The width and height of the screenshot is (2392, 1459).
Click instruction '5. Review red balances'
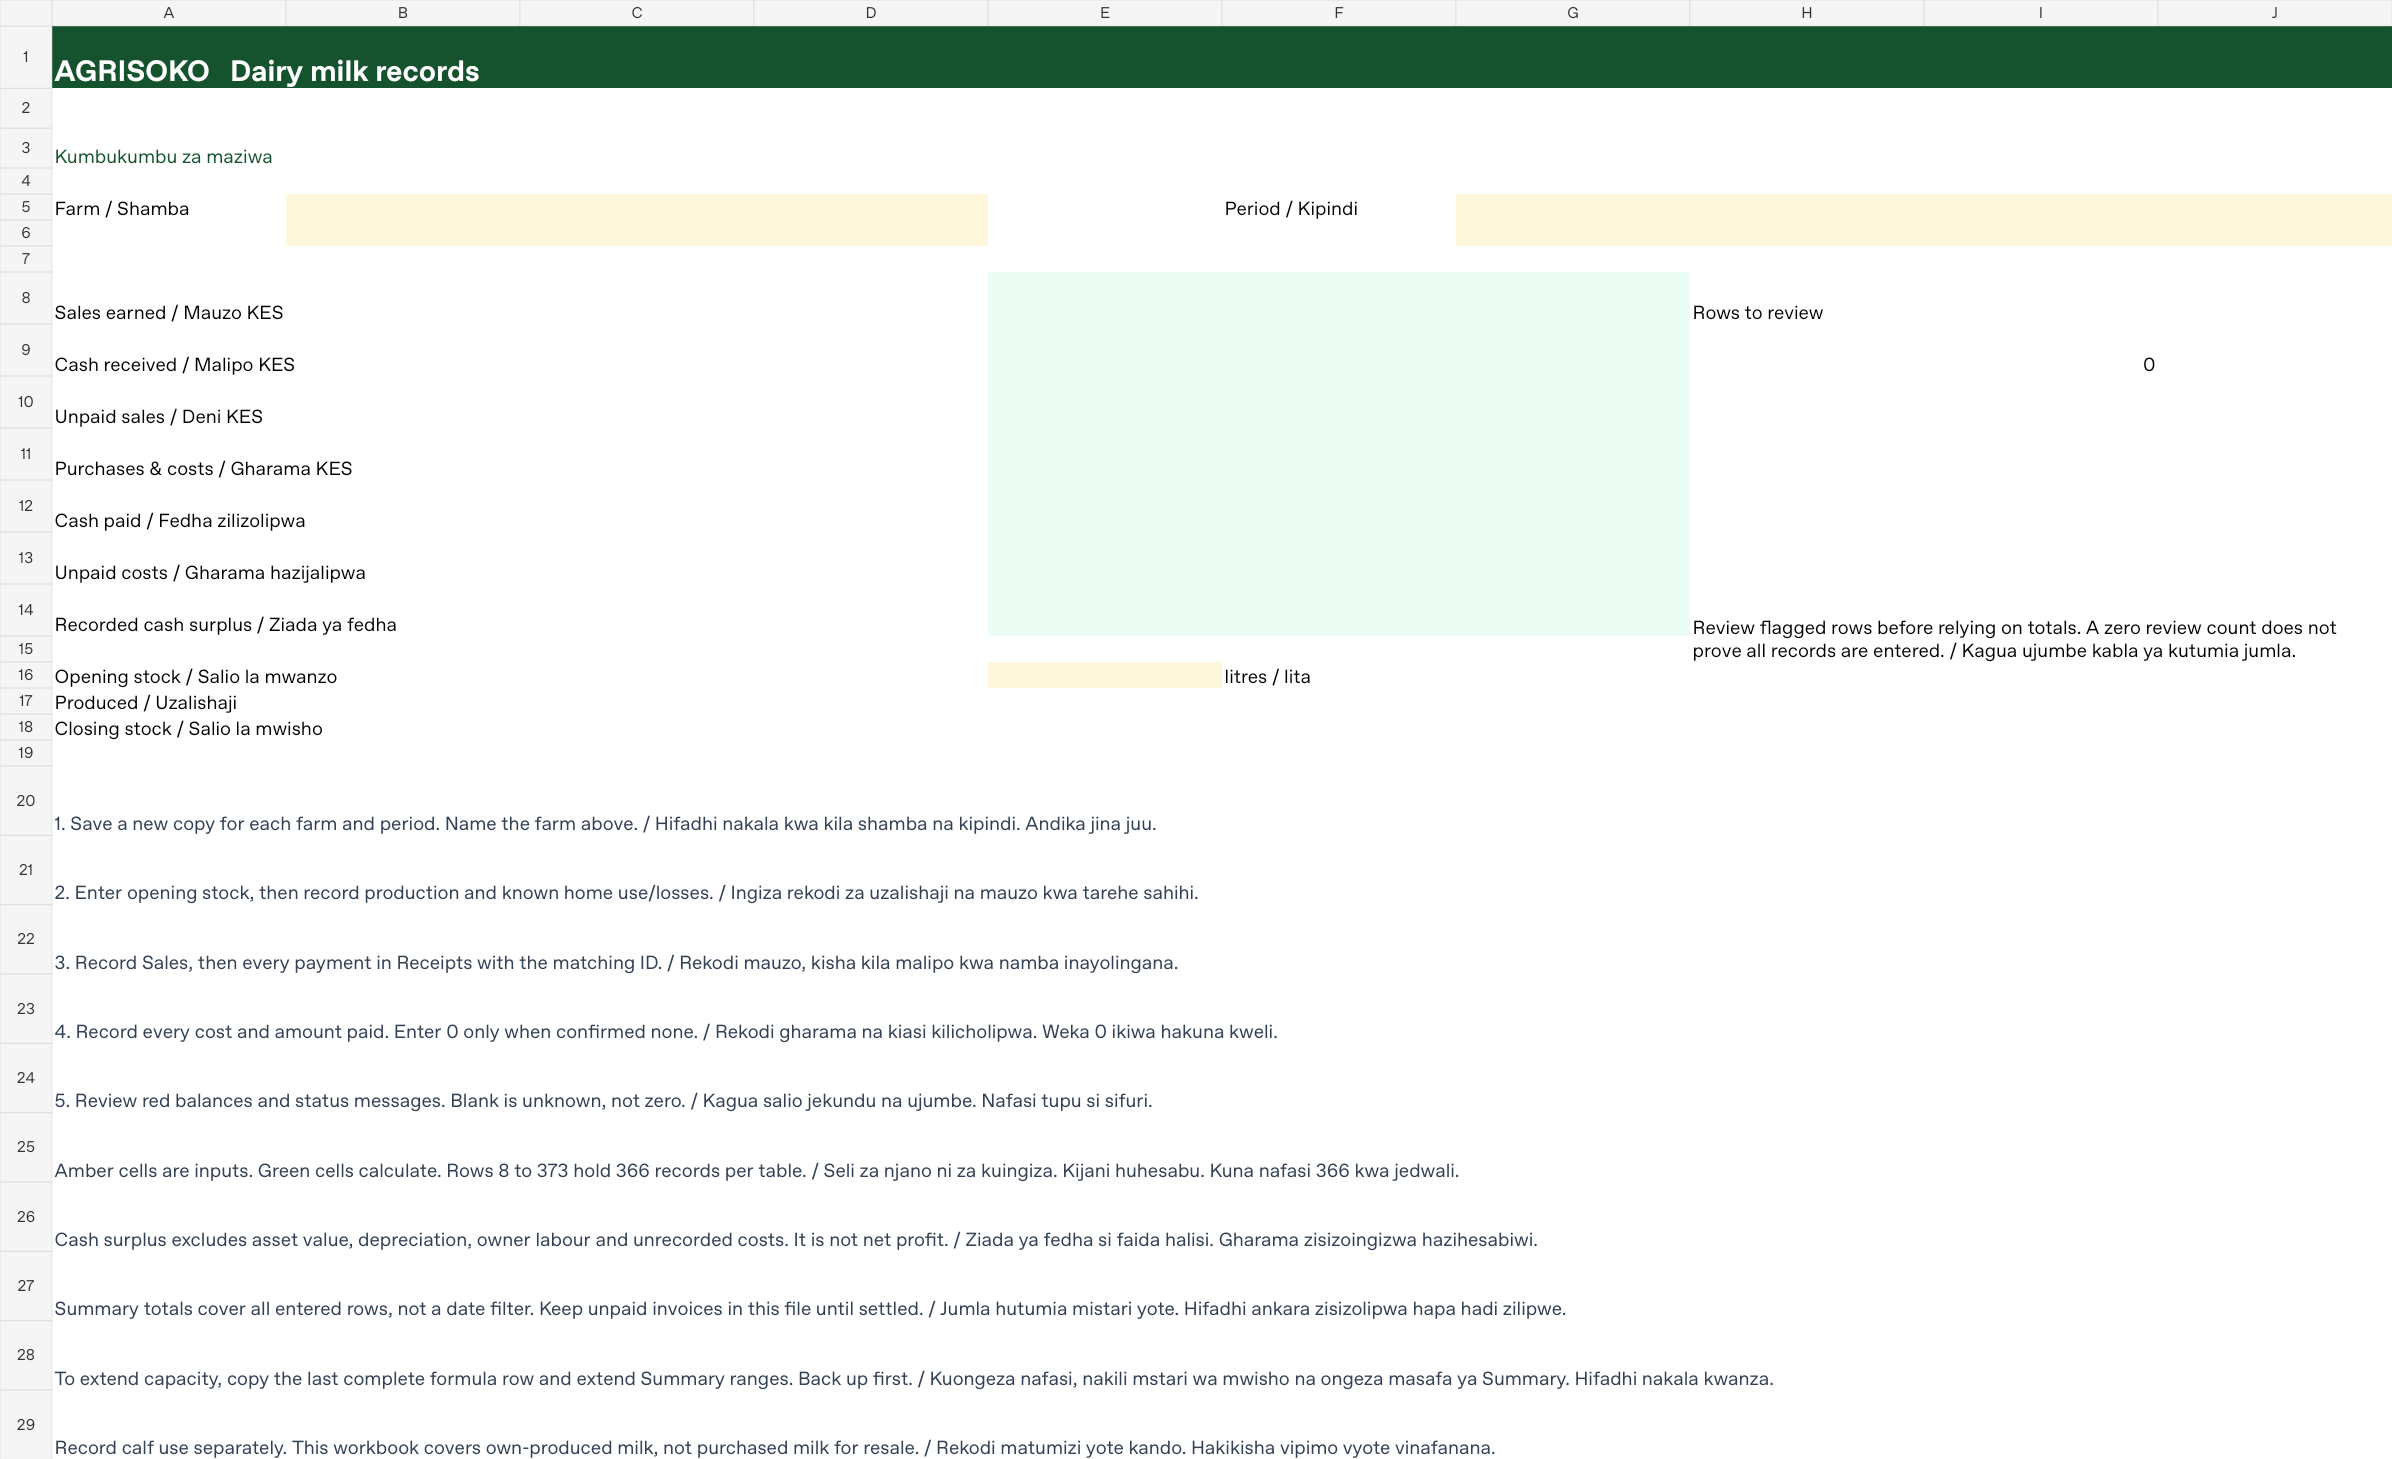pyautogui.click(x=603, y=1101)
